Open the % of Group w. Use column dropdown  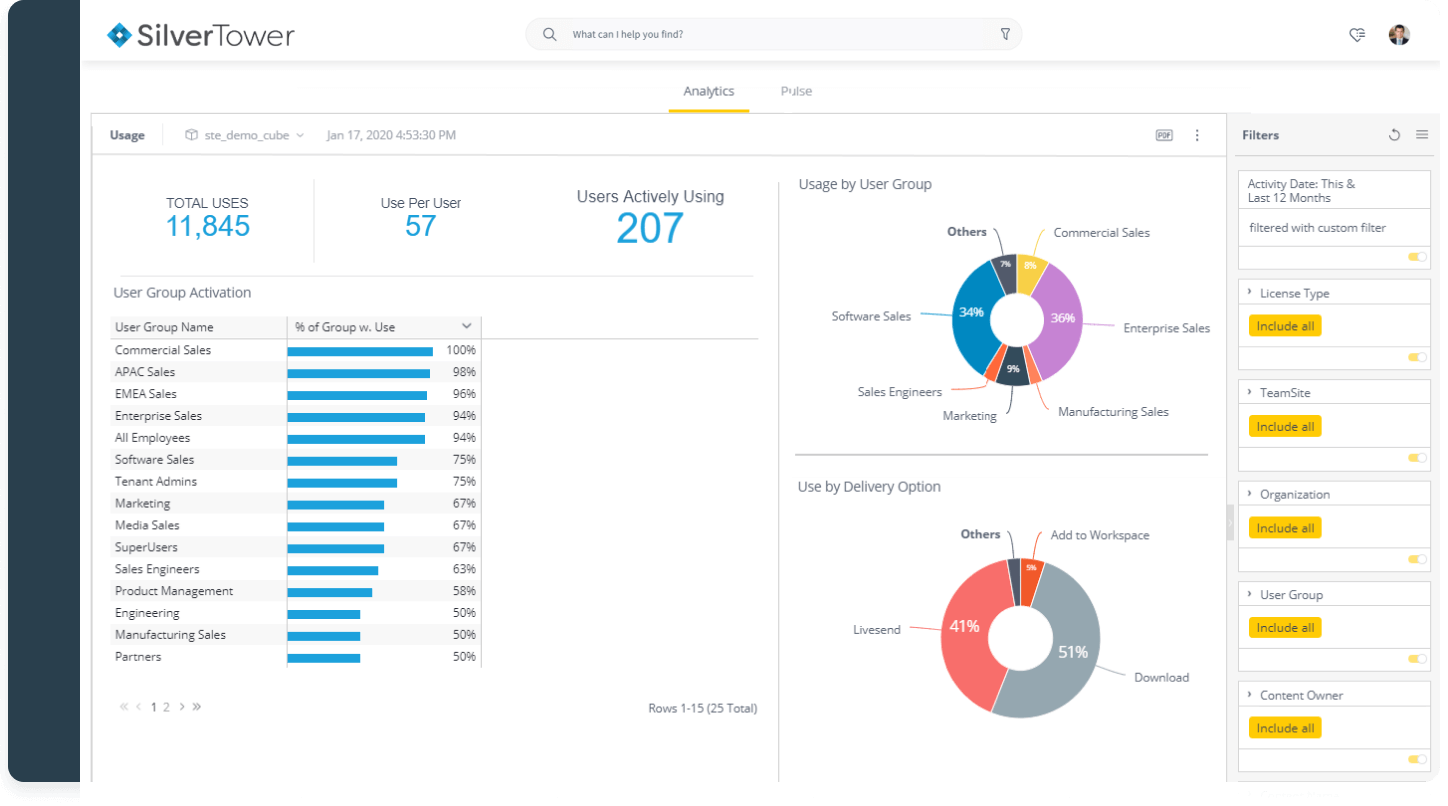click(x=466, y=327)
